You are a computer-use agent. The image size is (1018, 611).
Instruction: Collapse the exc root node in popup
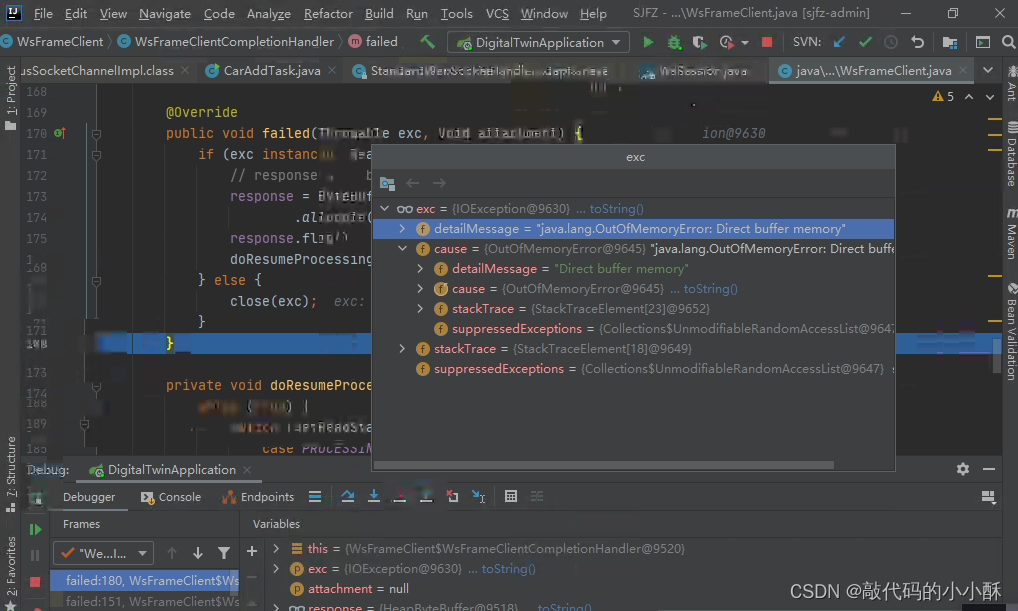(384, 208)
